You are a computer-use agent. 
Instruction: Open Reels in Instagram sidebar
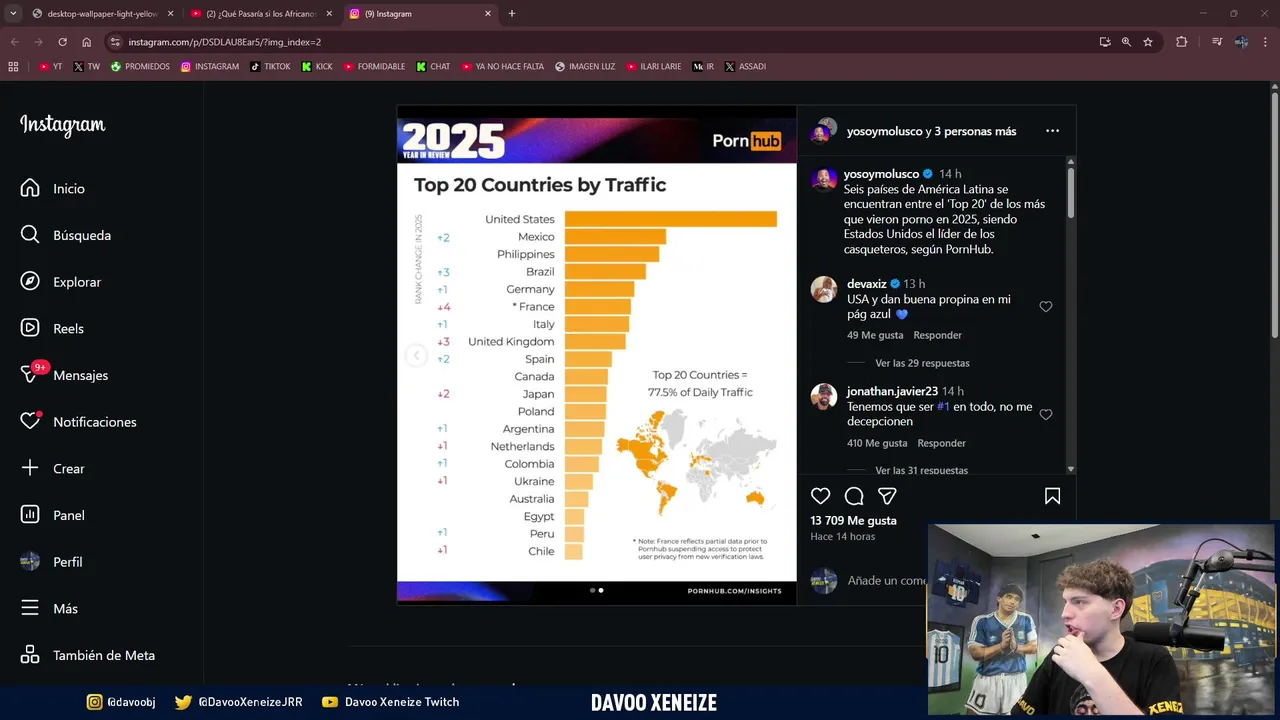click(x=52, y=329)
